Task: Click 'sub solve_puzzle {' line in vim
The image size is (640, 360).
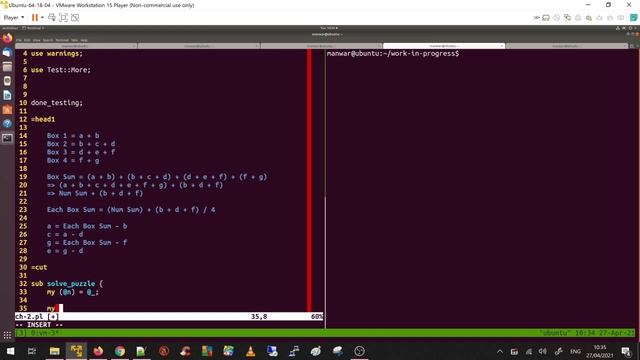Action: pyautogui.click(x=67, y=284)
